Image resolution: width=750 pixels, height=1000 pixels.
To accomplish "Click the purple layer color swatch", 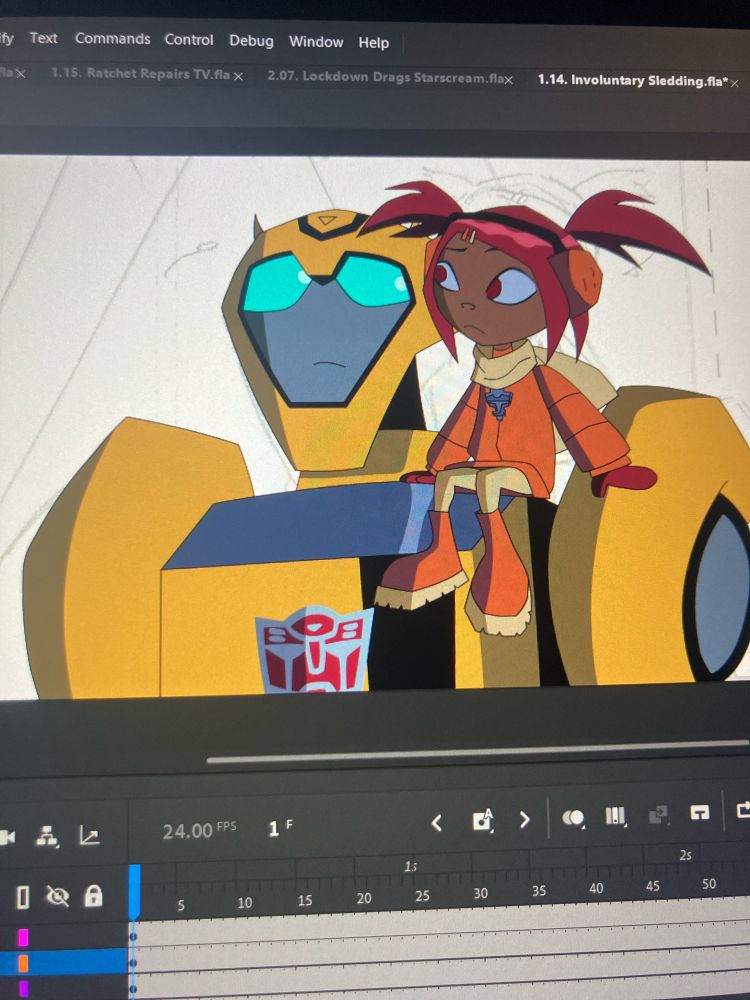I will pyautogui.click(x=23, y=989).
